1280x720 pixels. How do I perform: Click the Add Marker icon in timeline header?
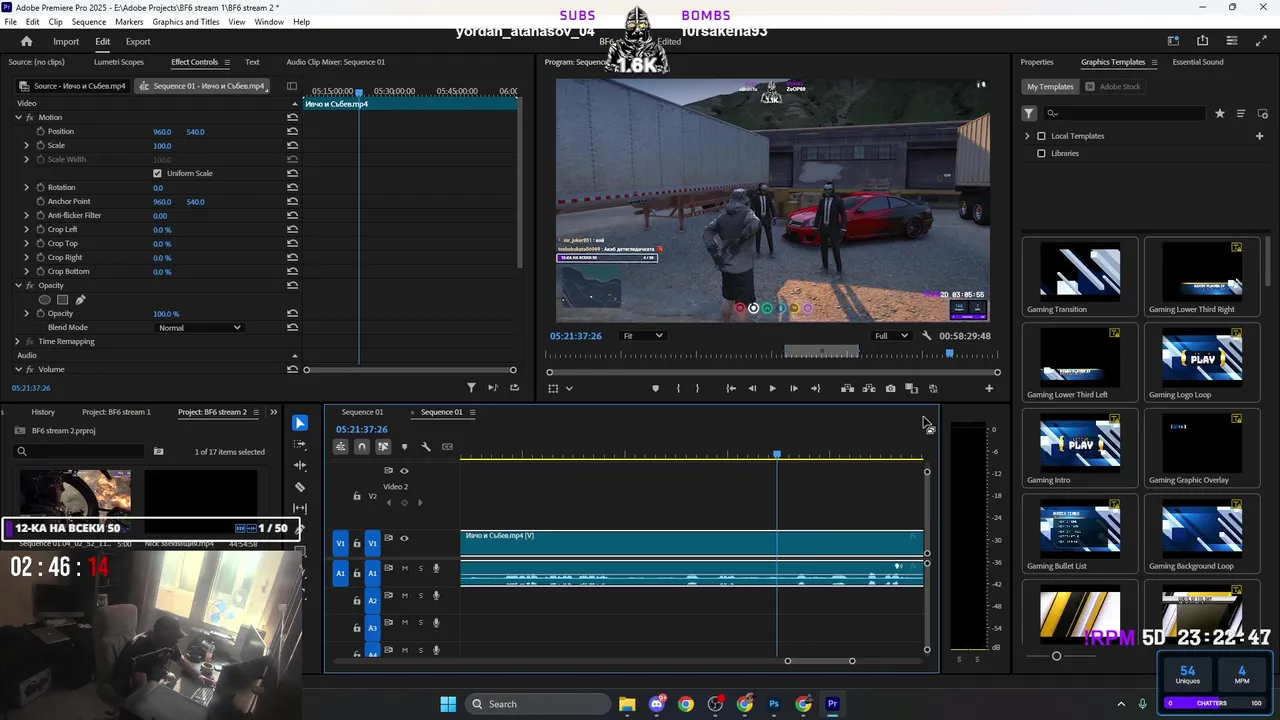[x=404, y=447]
